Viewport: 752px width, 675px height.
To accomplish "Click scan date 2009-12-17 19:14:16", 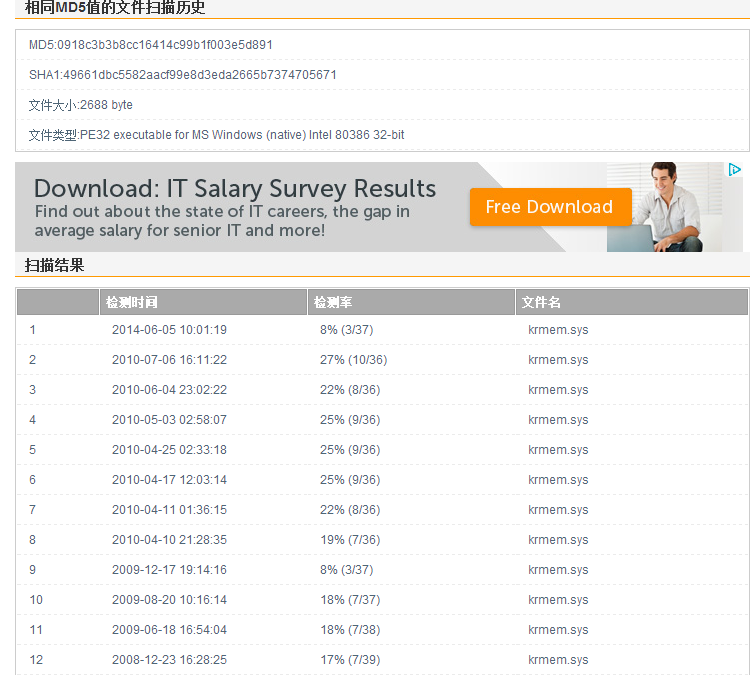I will point(169,569).
